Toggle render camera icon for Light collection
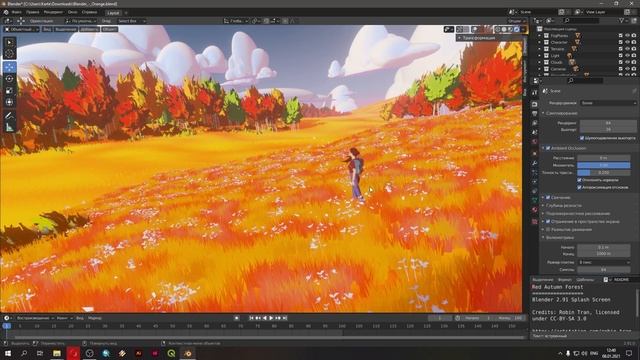 (x=634, y=56)
